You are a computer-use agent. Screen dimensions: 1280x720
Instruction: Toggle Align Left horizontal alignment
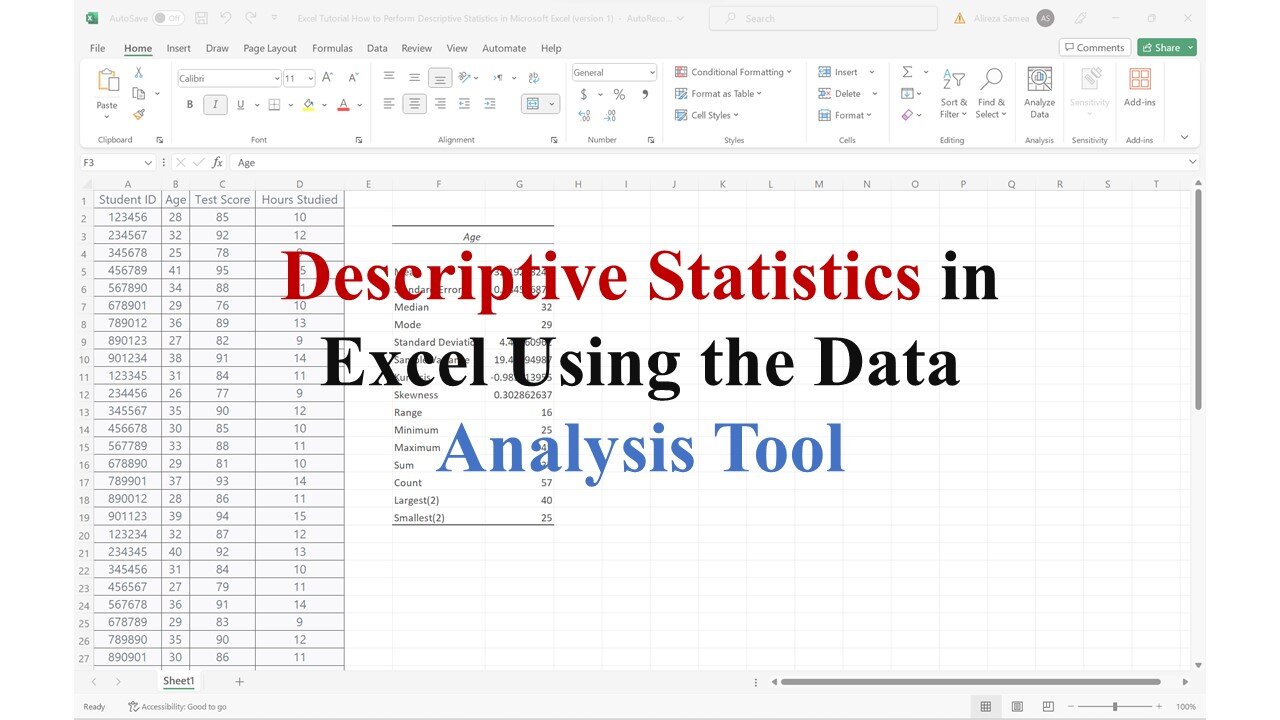(x=389, y=104)
